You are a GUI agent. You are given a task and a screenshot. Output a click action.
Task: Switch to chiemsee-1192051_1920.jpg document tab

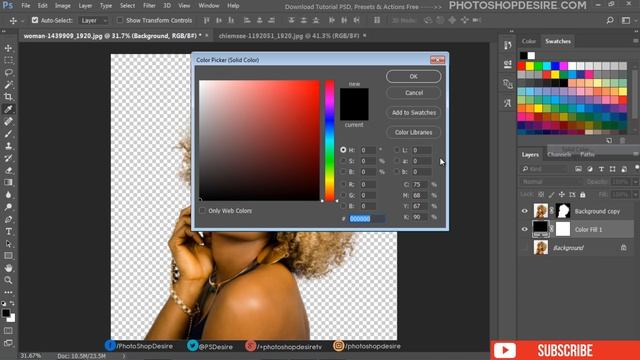pyautogui.click(x=289, y=36)
